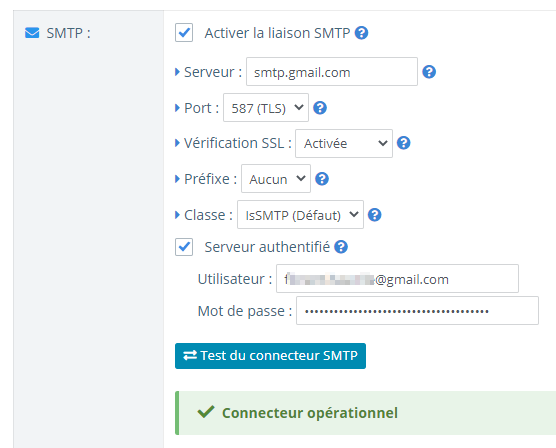Open the Préfixe Aucun dropdown
This screenshot has width=556, height=448.
tap(276, 178)
